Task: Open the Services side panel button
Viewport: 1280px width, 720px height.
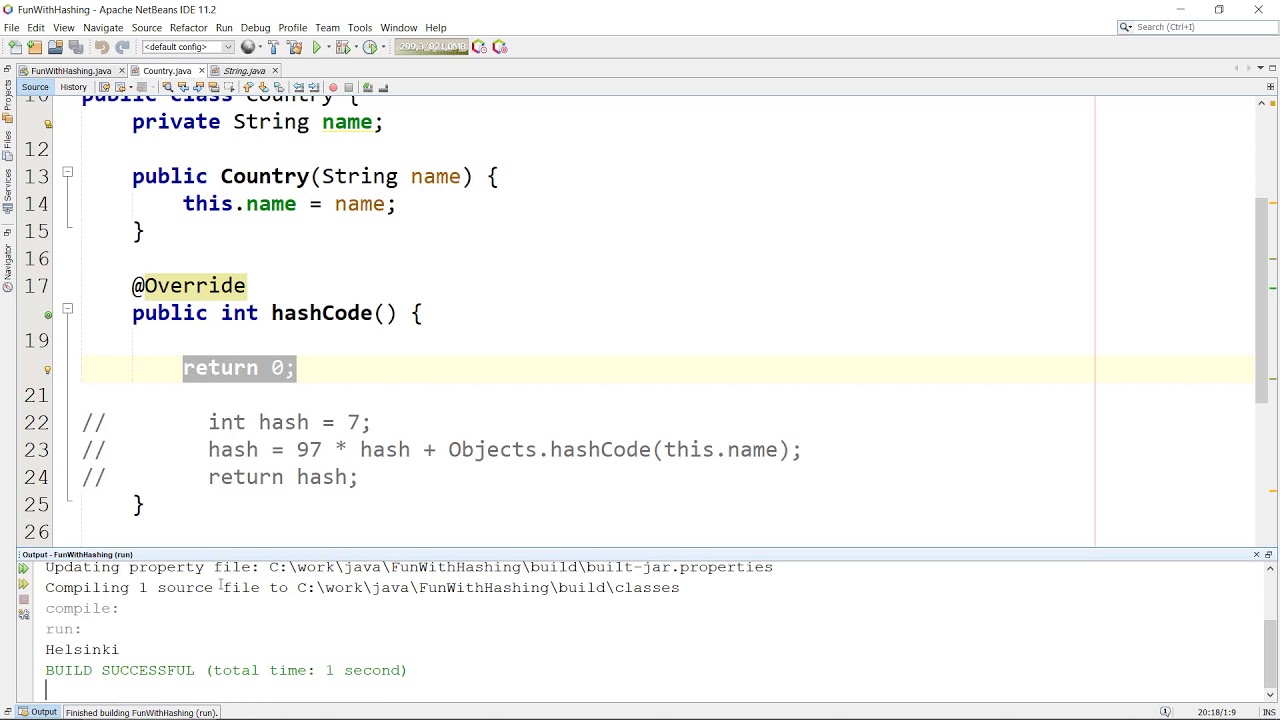Action: pos(7,191)
